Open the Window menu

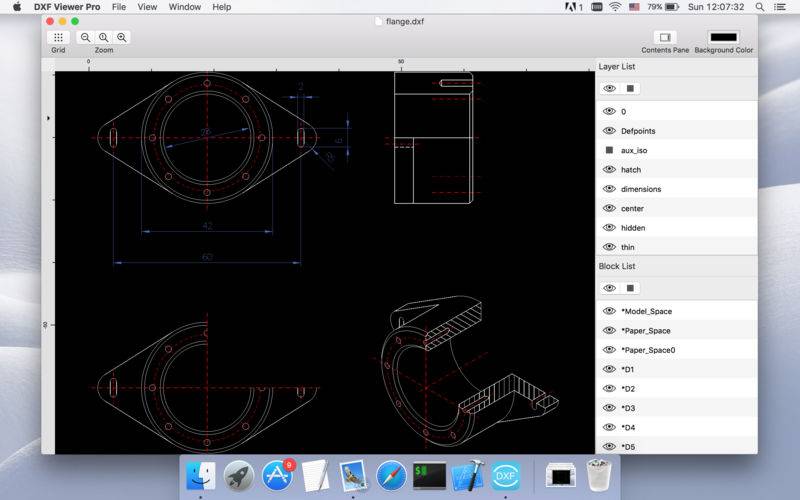(x=184, y=7)
